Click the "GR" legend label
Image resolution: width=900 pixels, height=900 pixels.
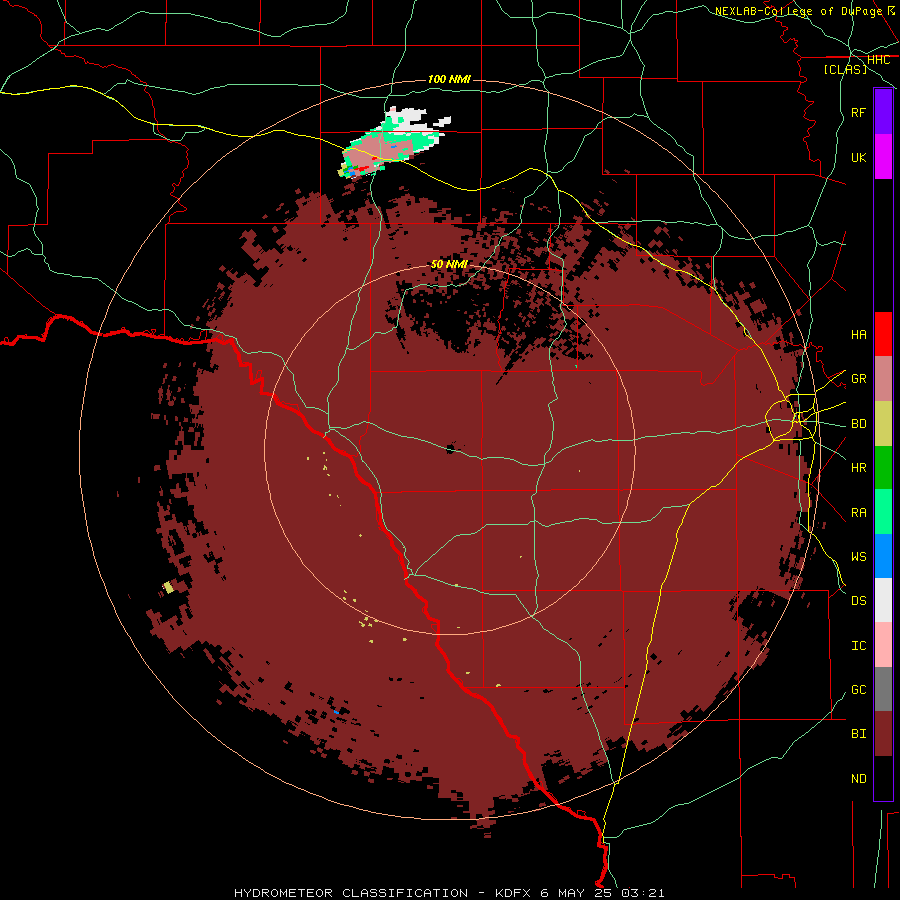coord(858,379)
